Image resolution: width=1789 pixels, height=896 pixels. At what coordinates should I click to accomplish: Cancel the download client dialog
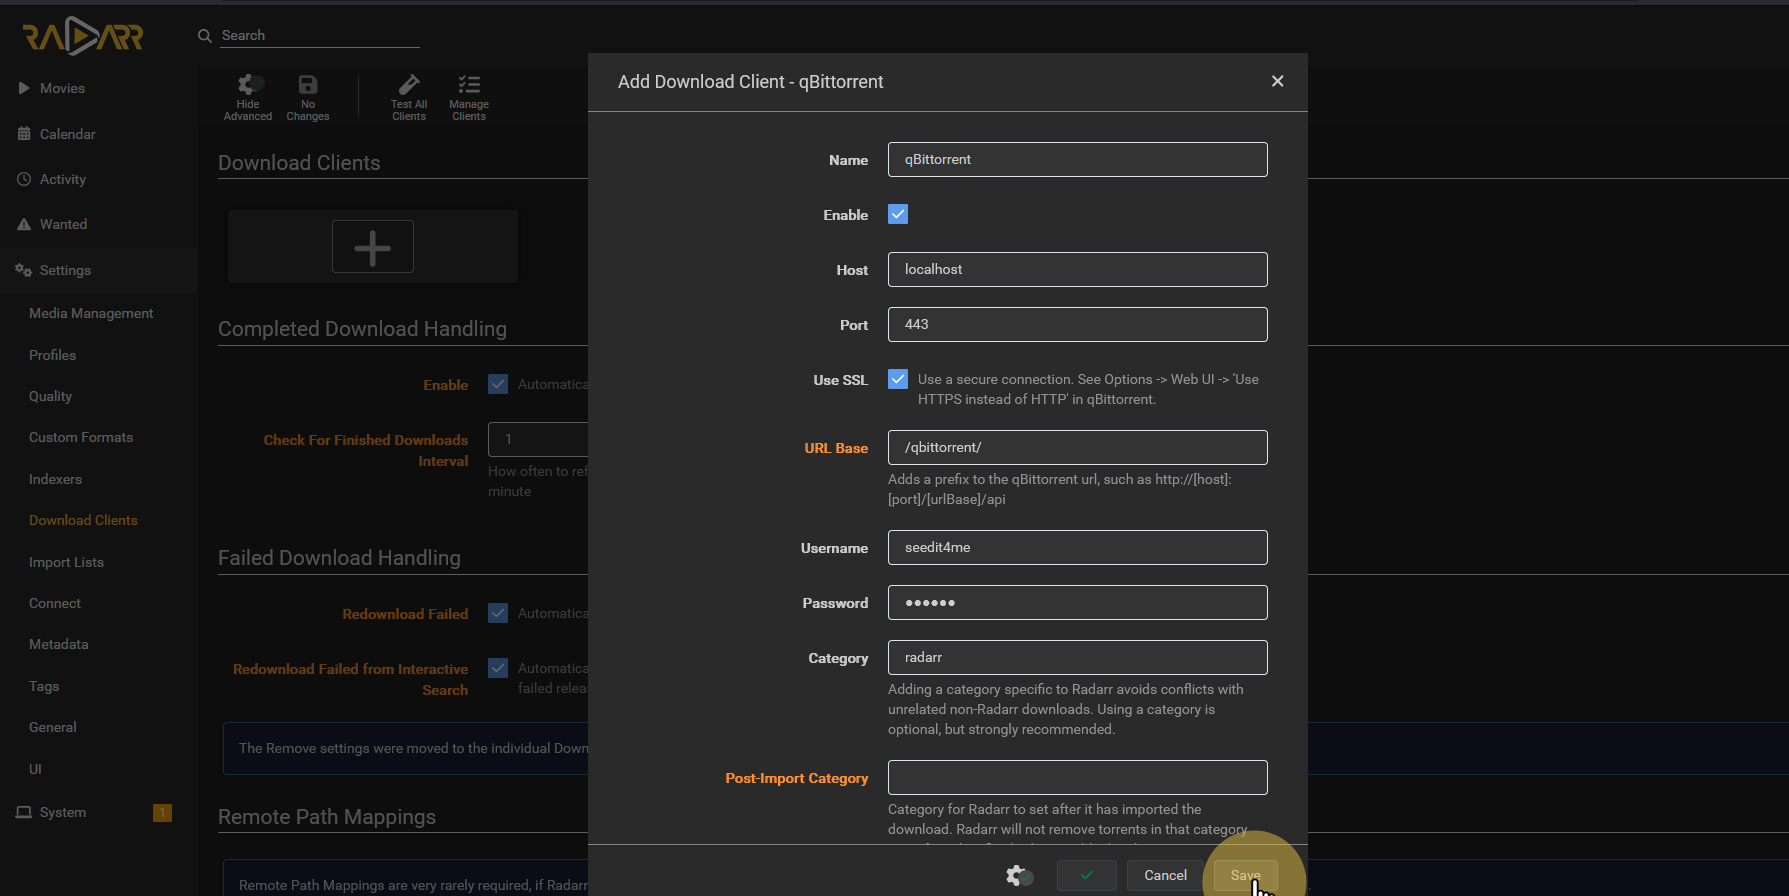click(1165, 875)
